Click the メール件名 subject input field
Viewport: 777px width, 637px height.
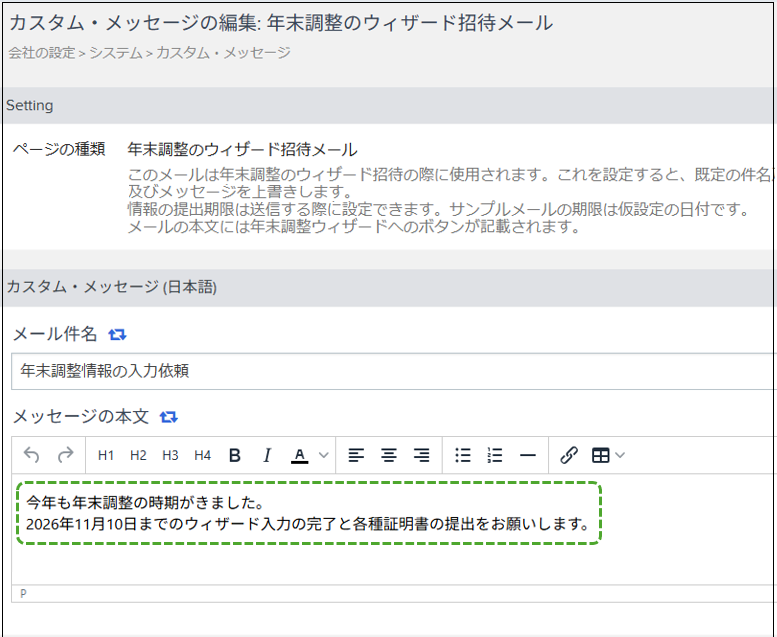click(394, 371)
